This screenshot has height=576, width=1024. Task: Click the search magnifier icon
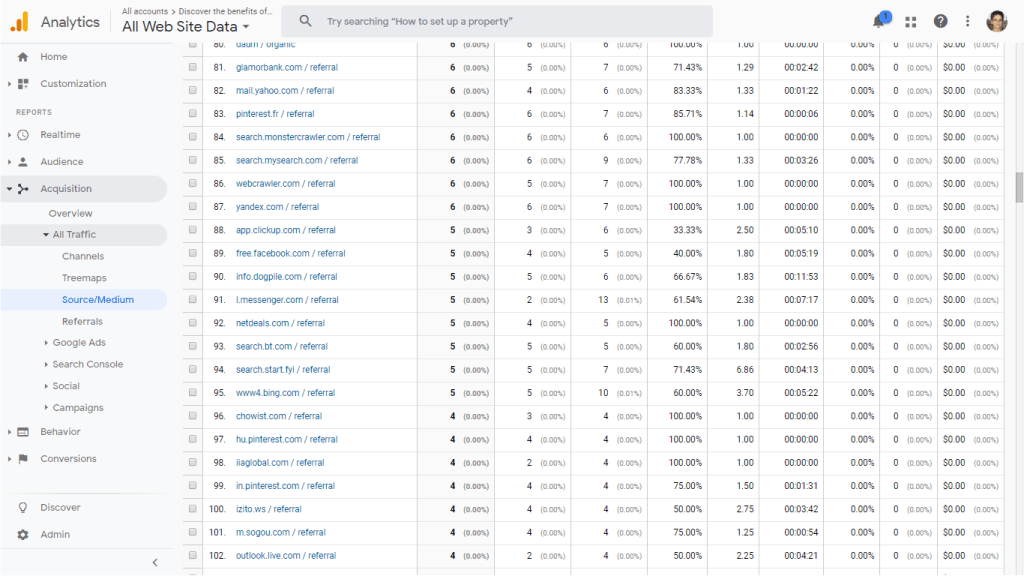(305, 21)
